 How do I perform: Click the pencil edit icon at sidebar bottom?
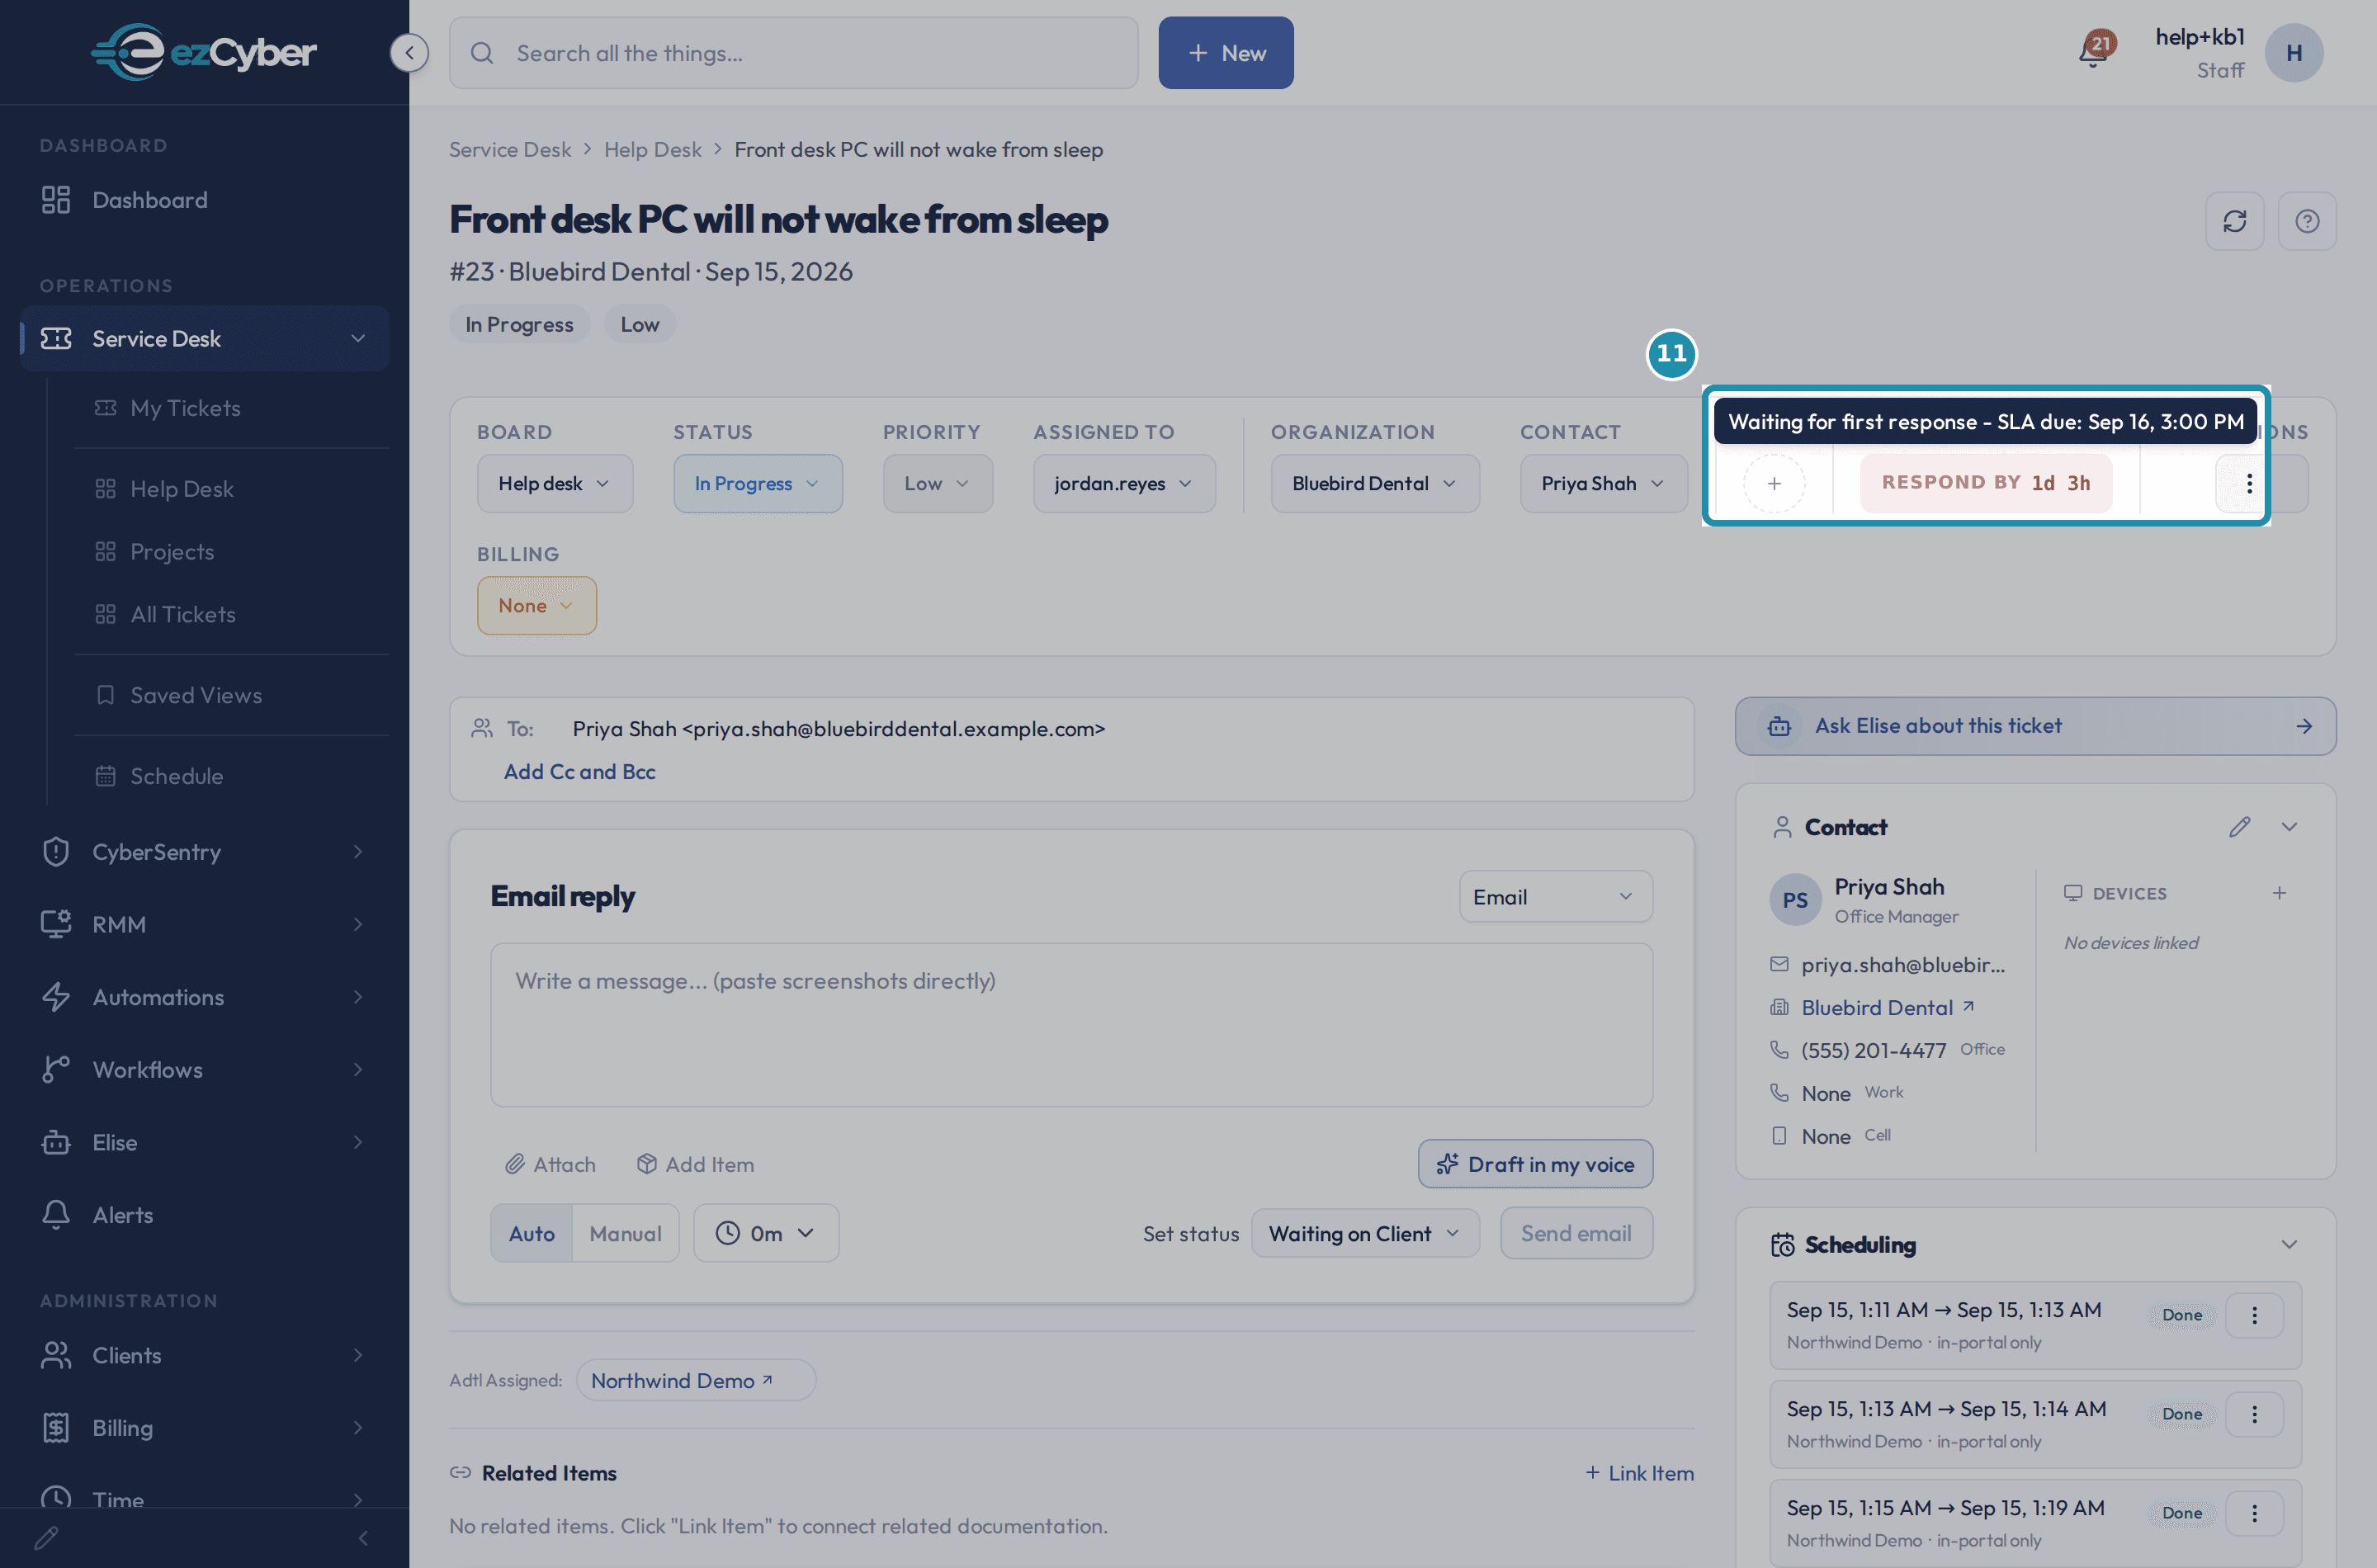[x=46, y=1538]
